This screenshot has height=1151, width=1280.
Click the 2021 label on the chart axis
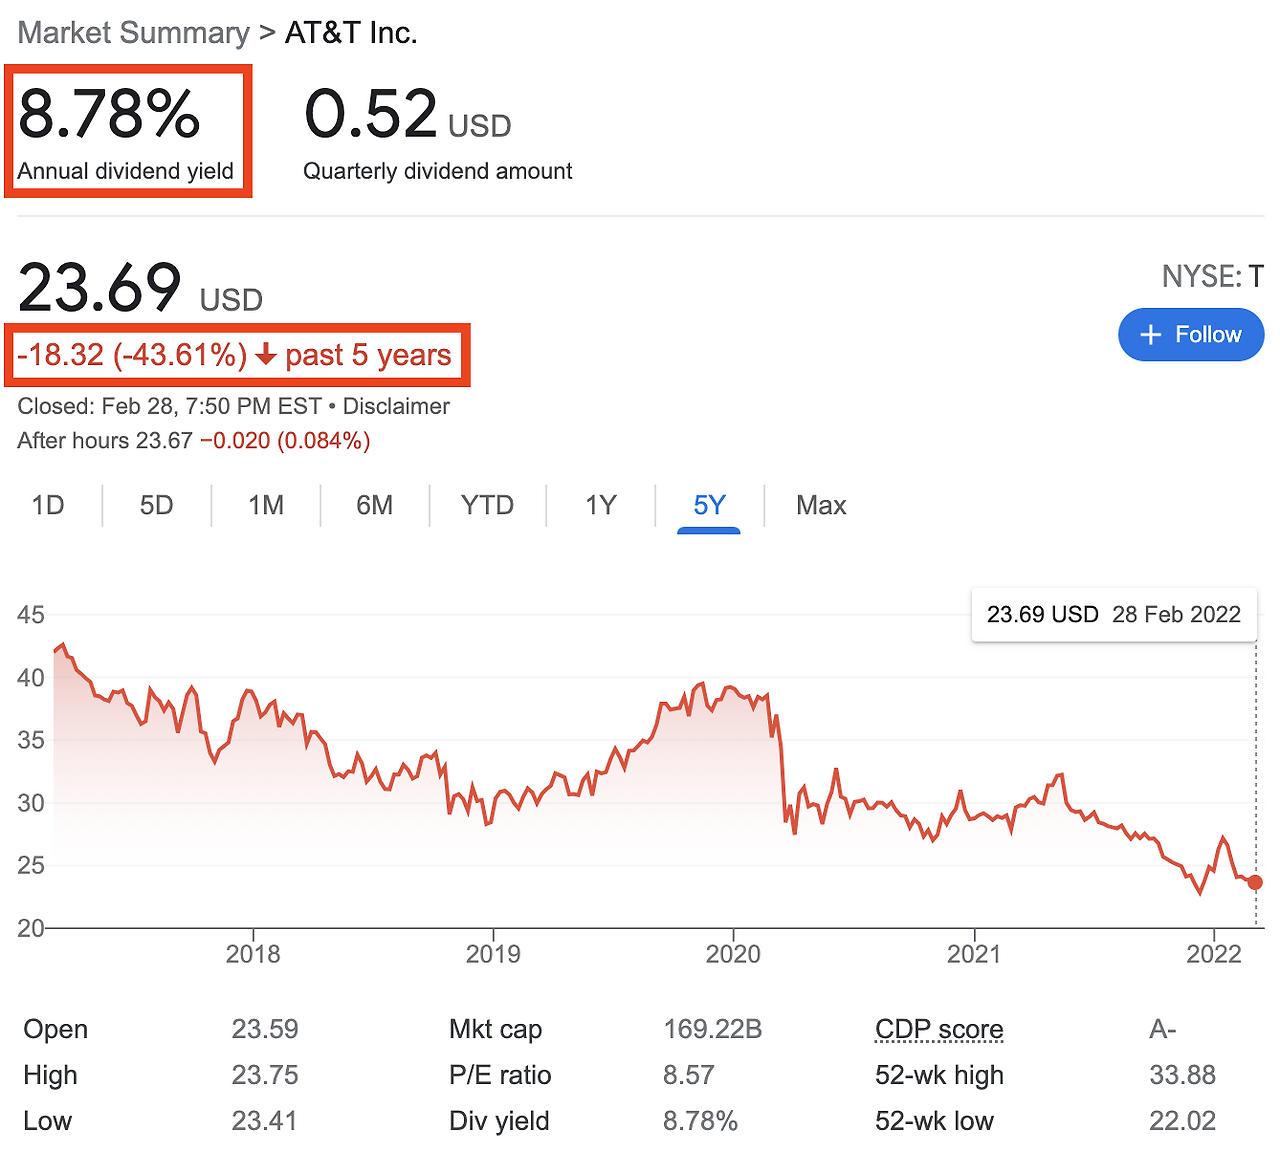tap(974, 954)
